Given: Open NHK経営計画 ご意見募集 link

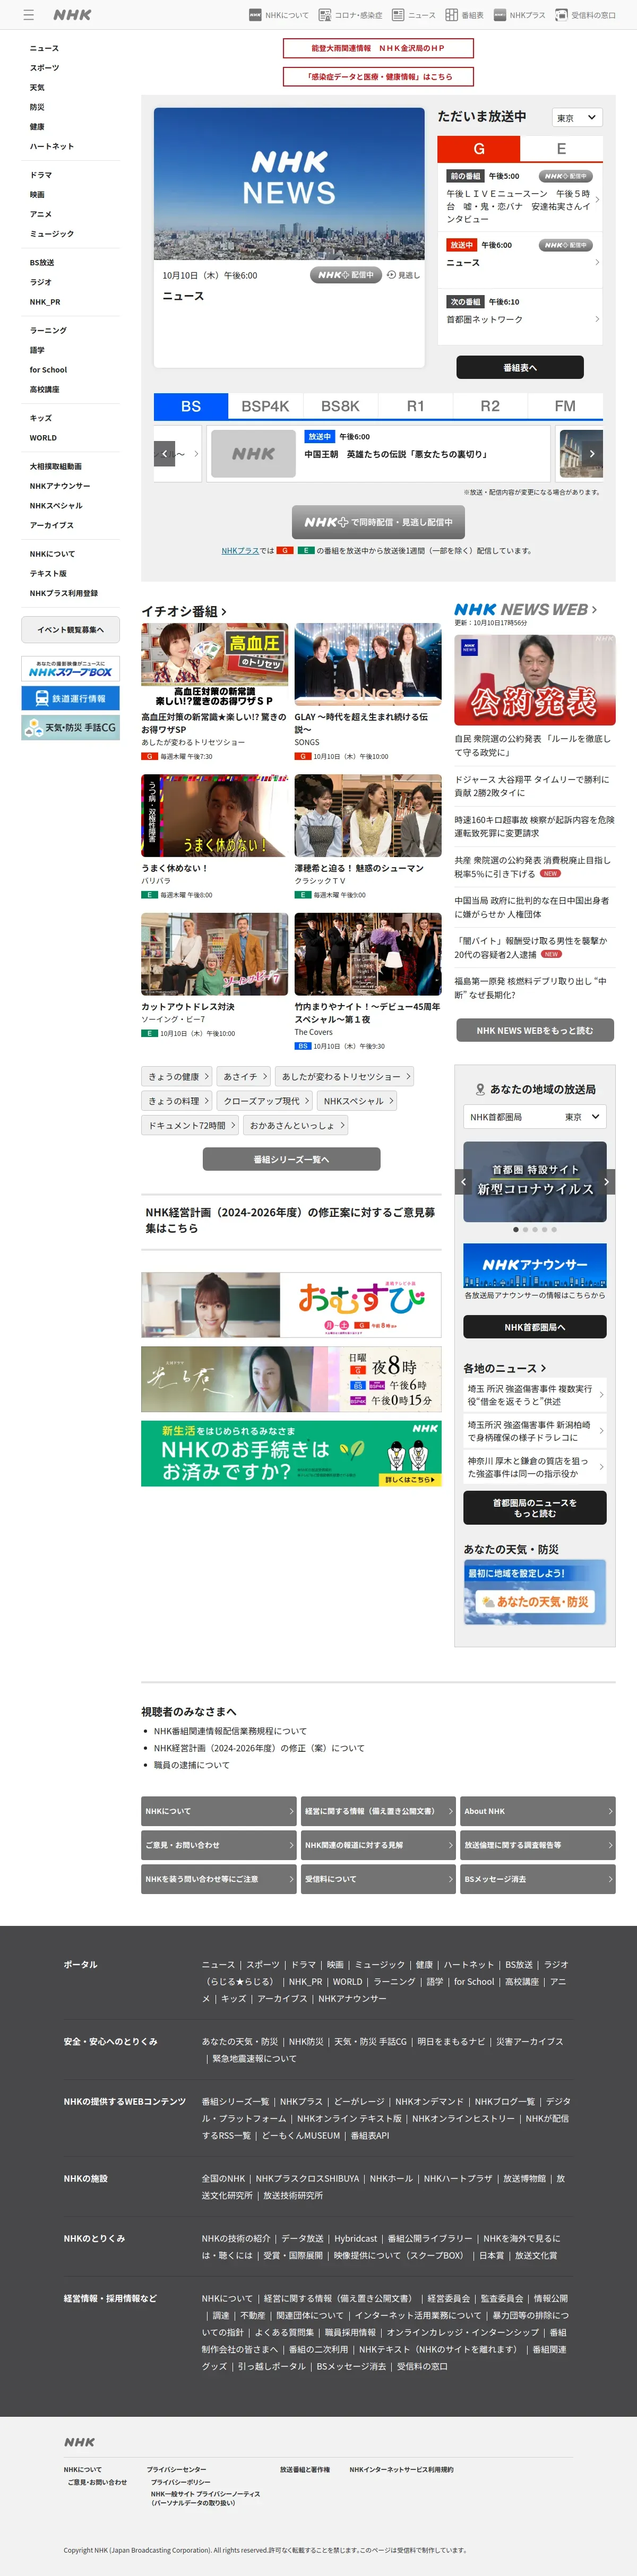Looking at the screenshot, I should [291, 1220].
